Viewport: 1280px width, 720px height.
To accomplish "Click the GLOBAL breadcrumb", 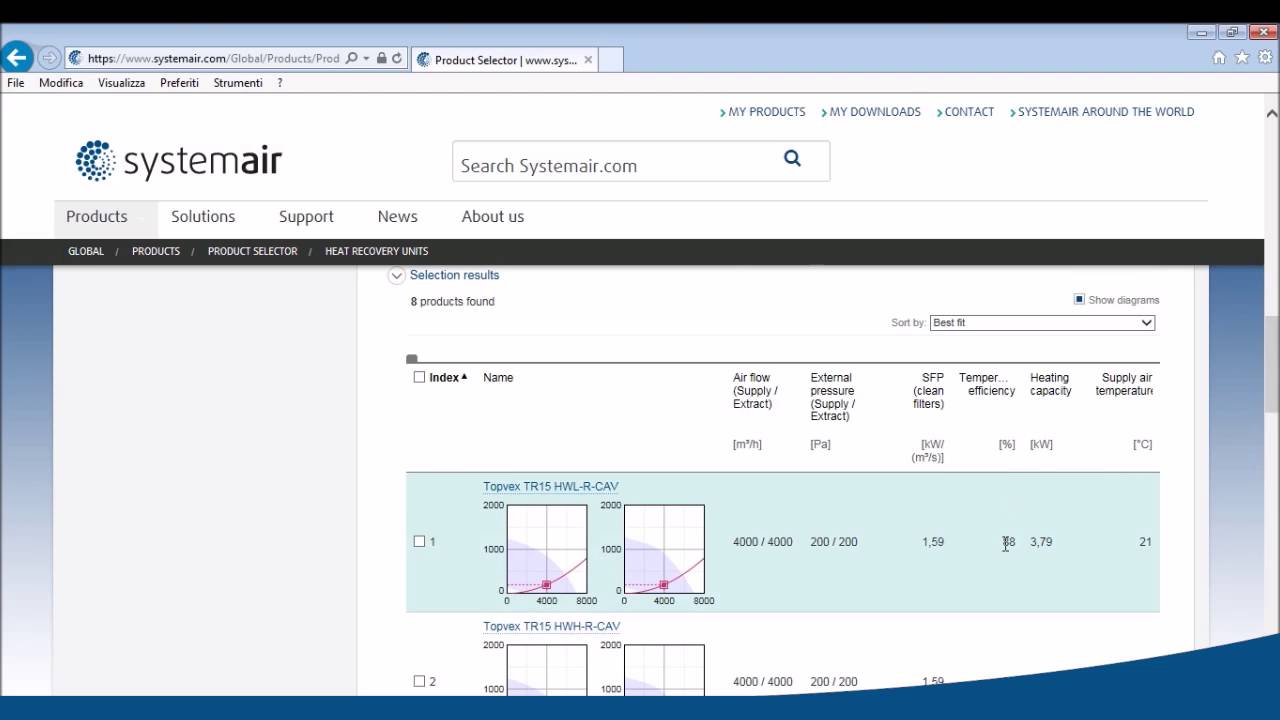I will (x=86, y=251).
